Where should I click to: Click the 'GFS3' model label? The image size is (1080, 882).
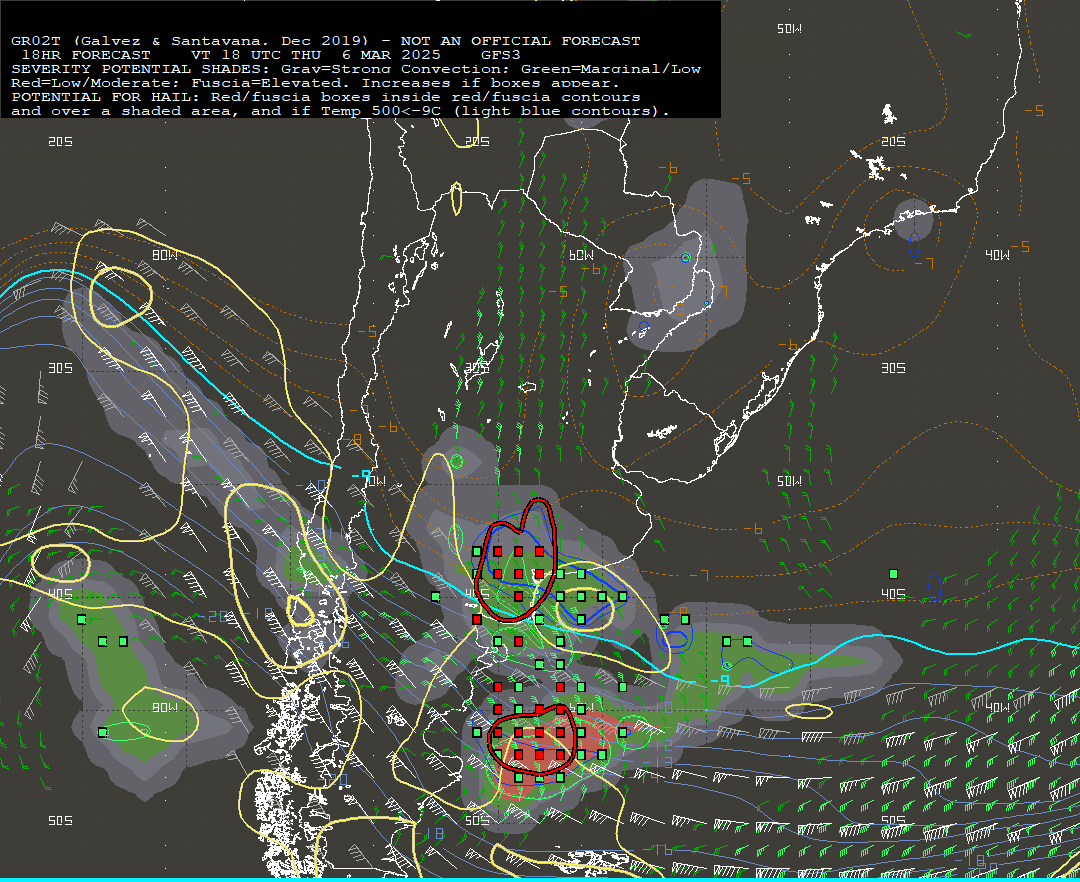(x=501, y=54)
